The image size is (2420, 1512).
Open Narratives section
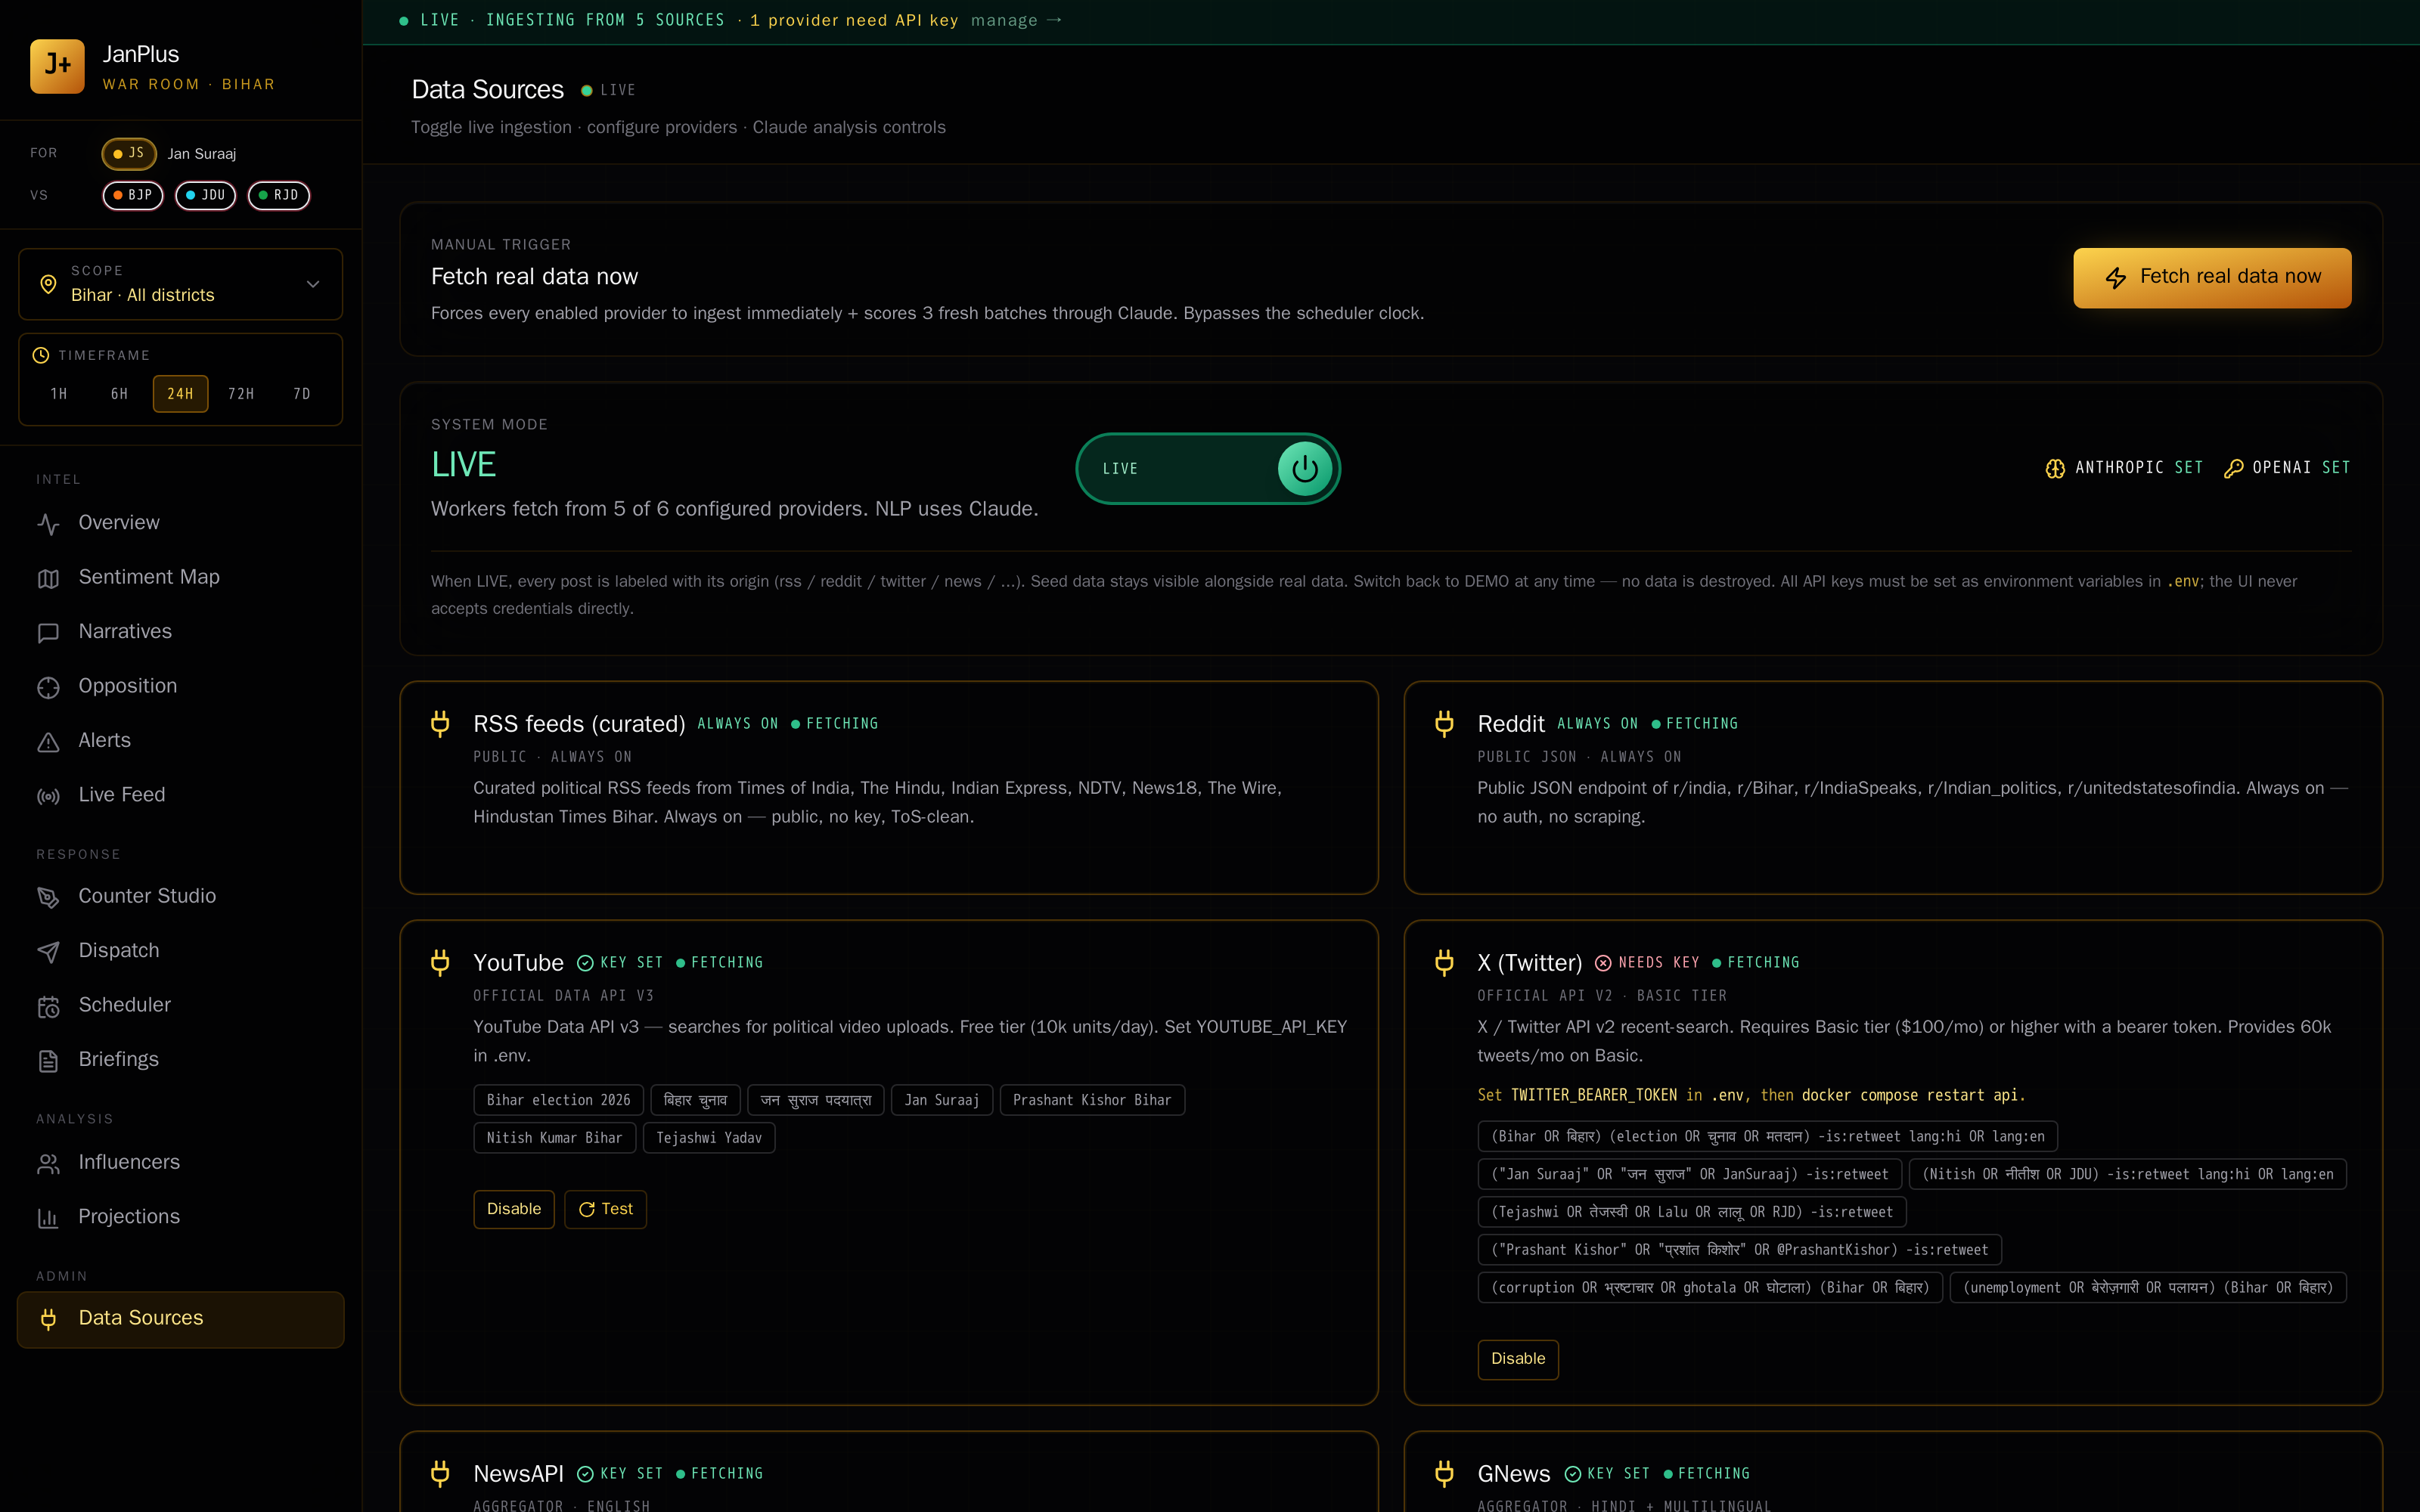[181, 632]
